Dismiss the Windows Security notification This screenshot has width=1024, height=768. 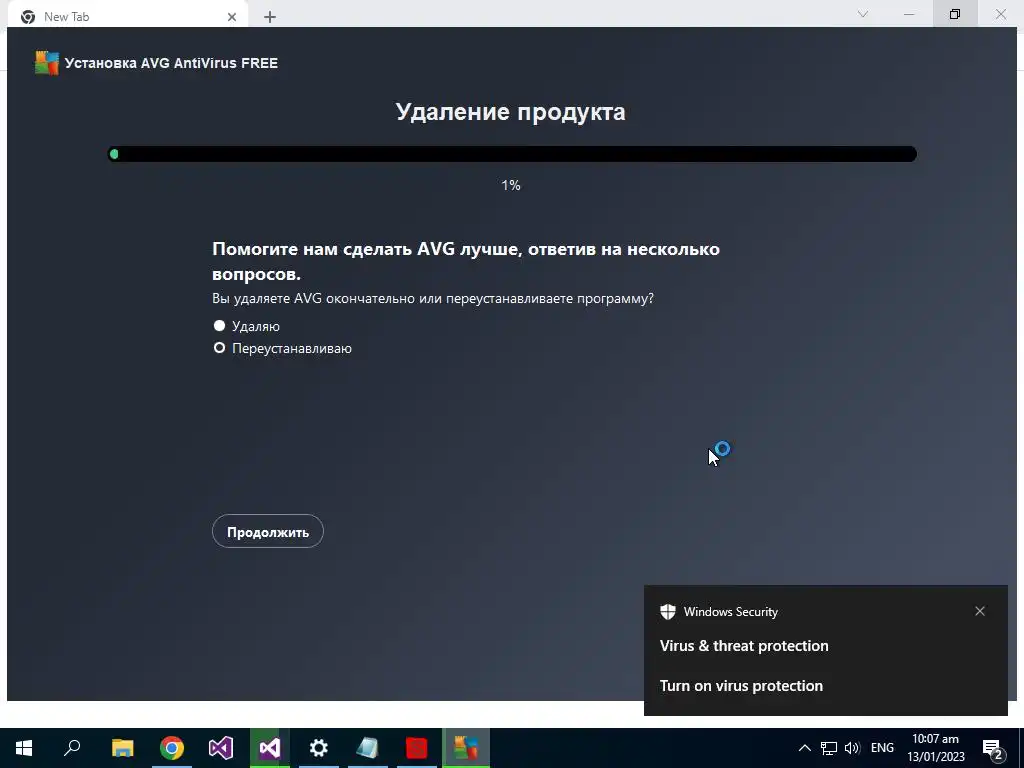point(980,611)
